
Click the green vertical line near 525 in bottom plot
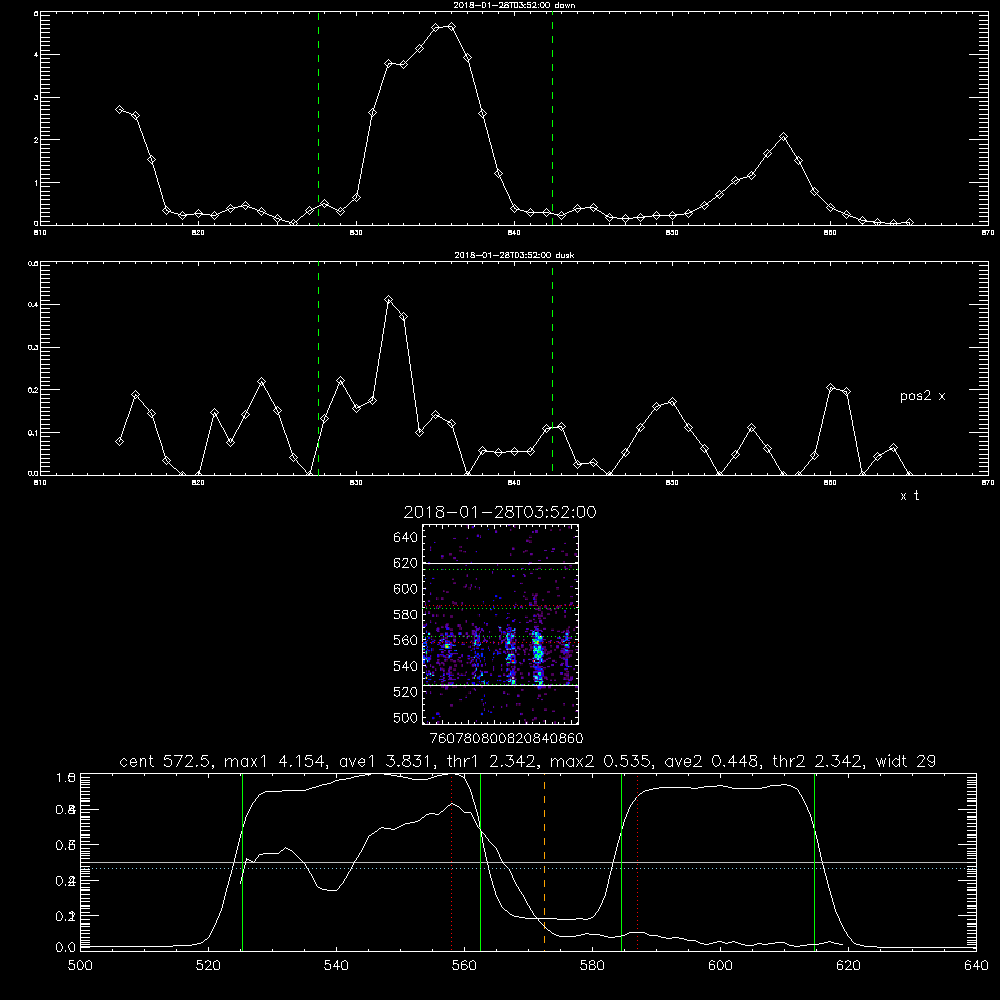pos(242,861)
